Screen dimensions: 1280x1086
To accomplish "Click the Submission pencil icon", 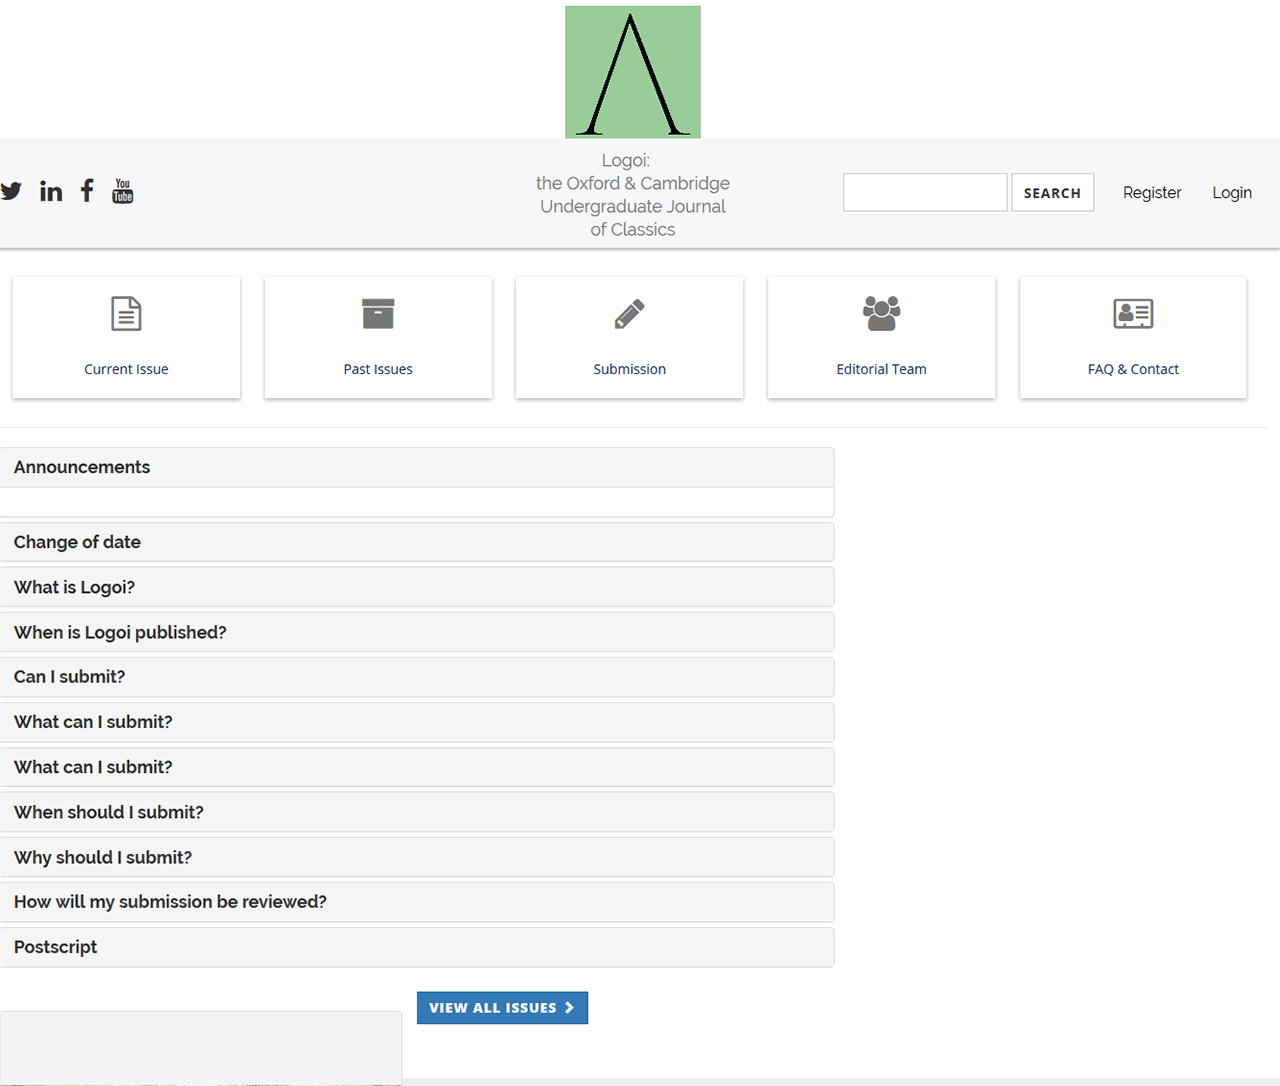I will pyautogui.click(x=629, y=314).
